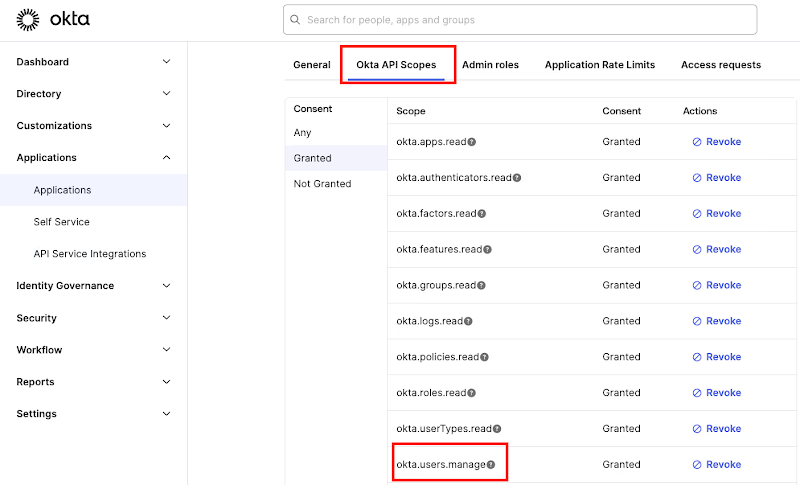Revoke the okta.authenticators.read scope

coord(717,177)
